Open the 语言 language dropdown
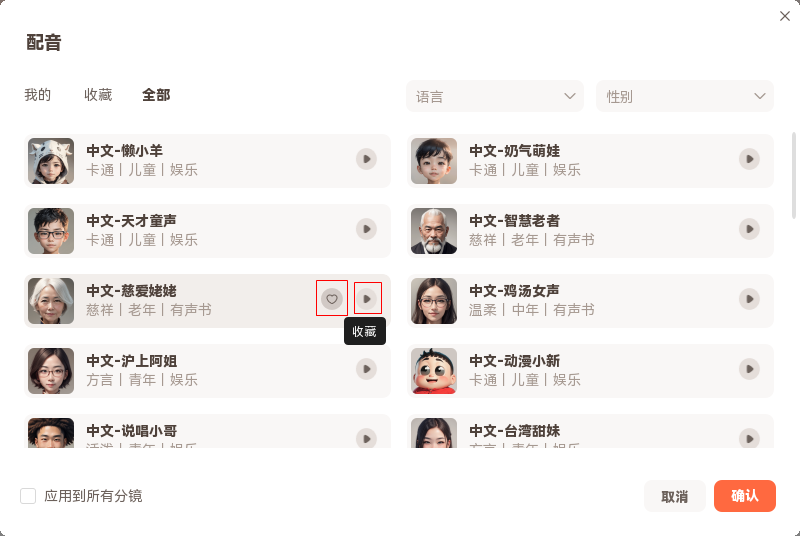The image size is (800, 536). click(x=495, y=97)
